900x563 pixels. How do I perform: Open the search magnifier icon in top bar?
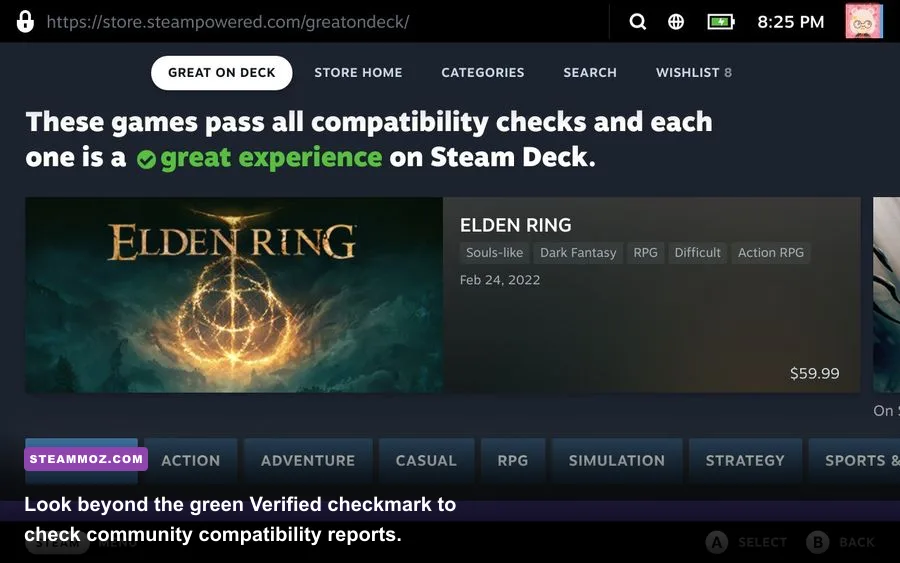coord(638,22)
